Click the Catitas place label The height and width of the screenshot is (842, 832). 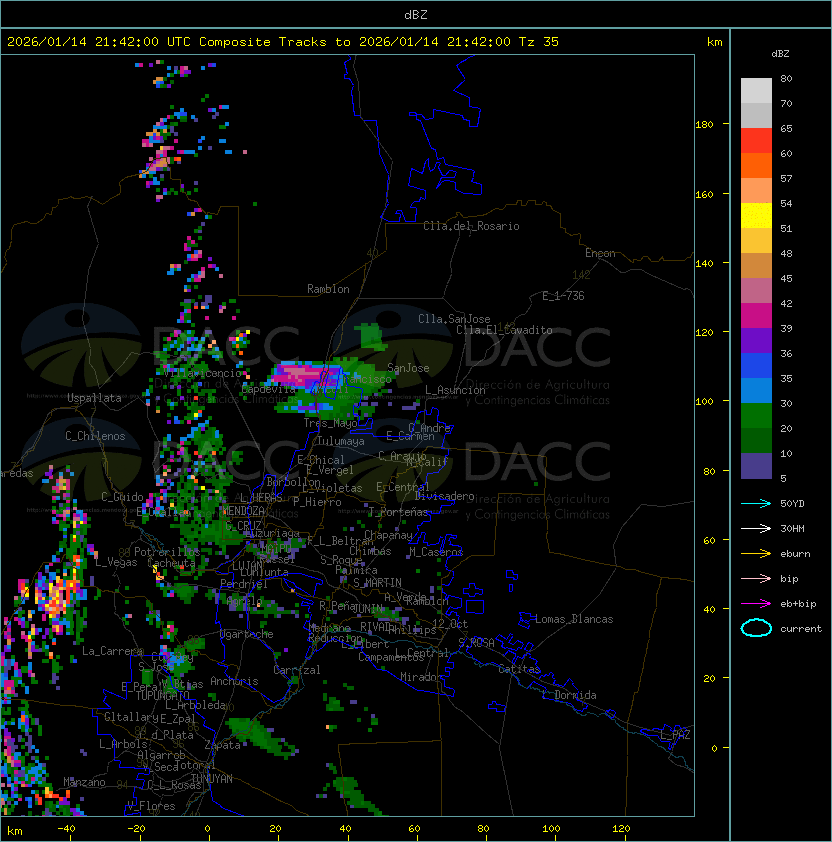point(519,669)
